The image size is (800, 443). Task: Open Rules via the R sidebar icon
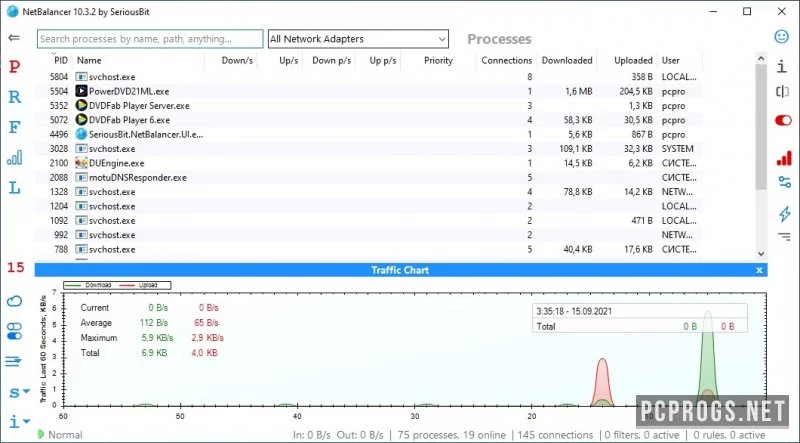[15, 97]
